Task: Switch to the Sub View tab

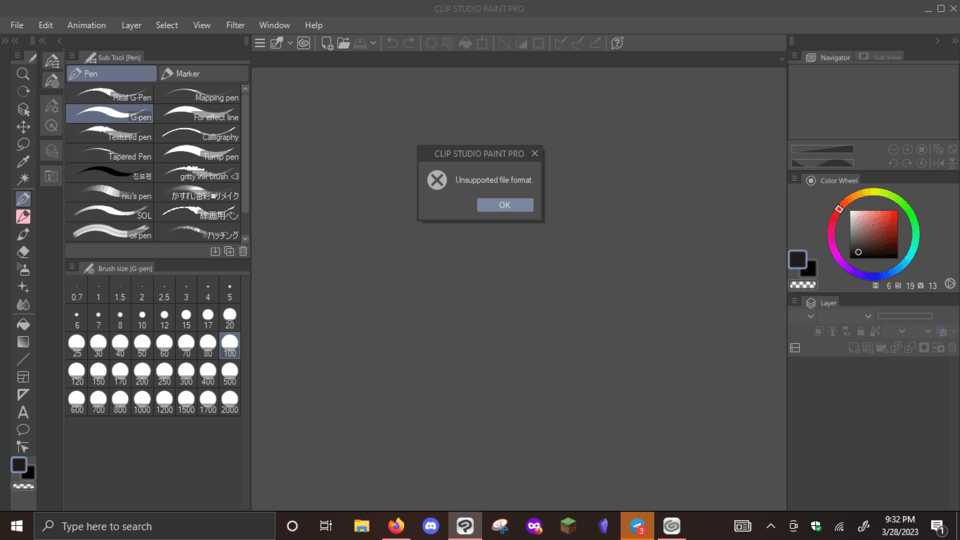Action: click(x=880, y=57)
